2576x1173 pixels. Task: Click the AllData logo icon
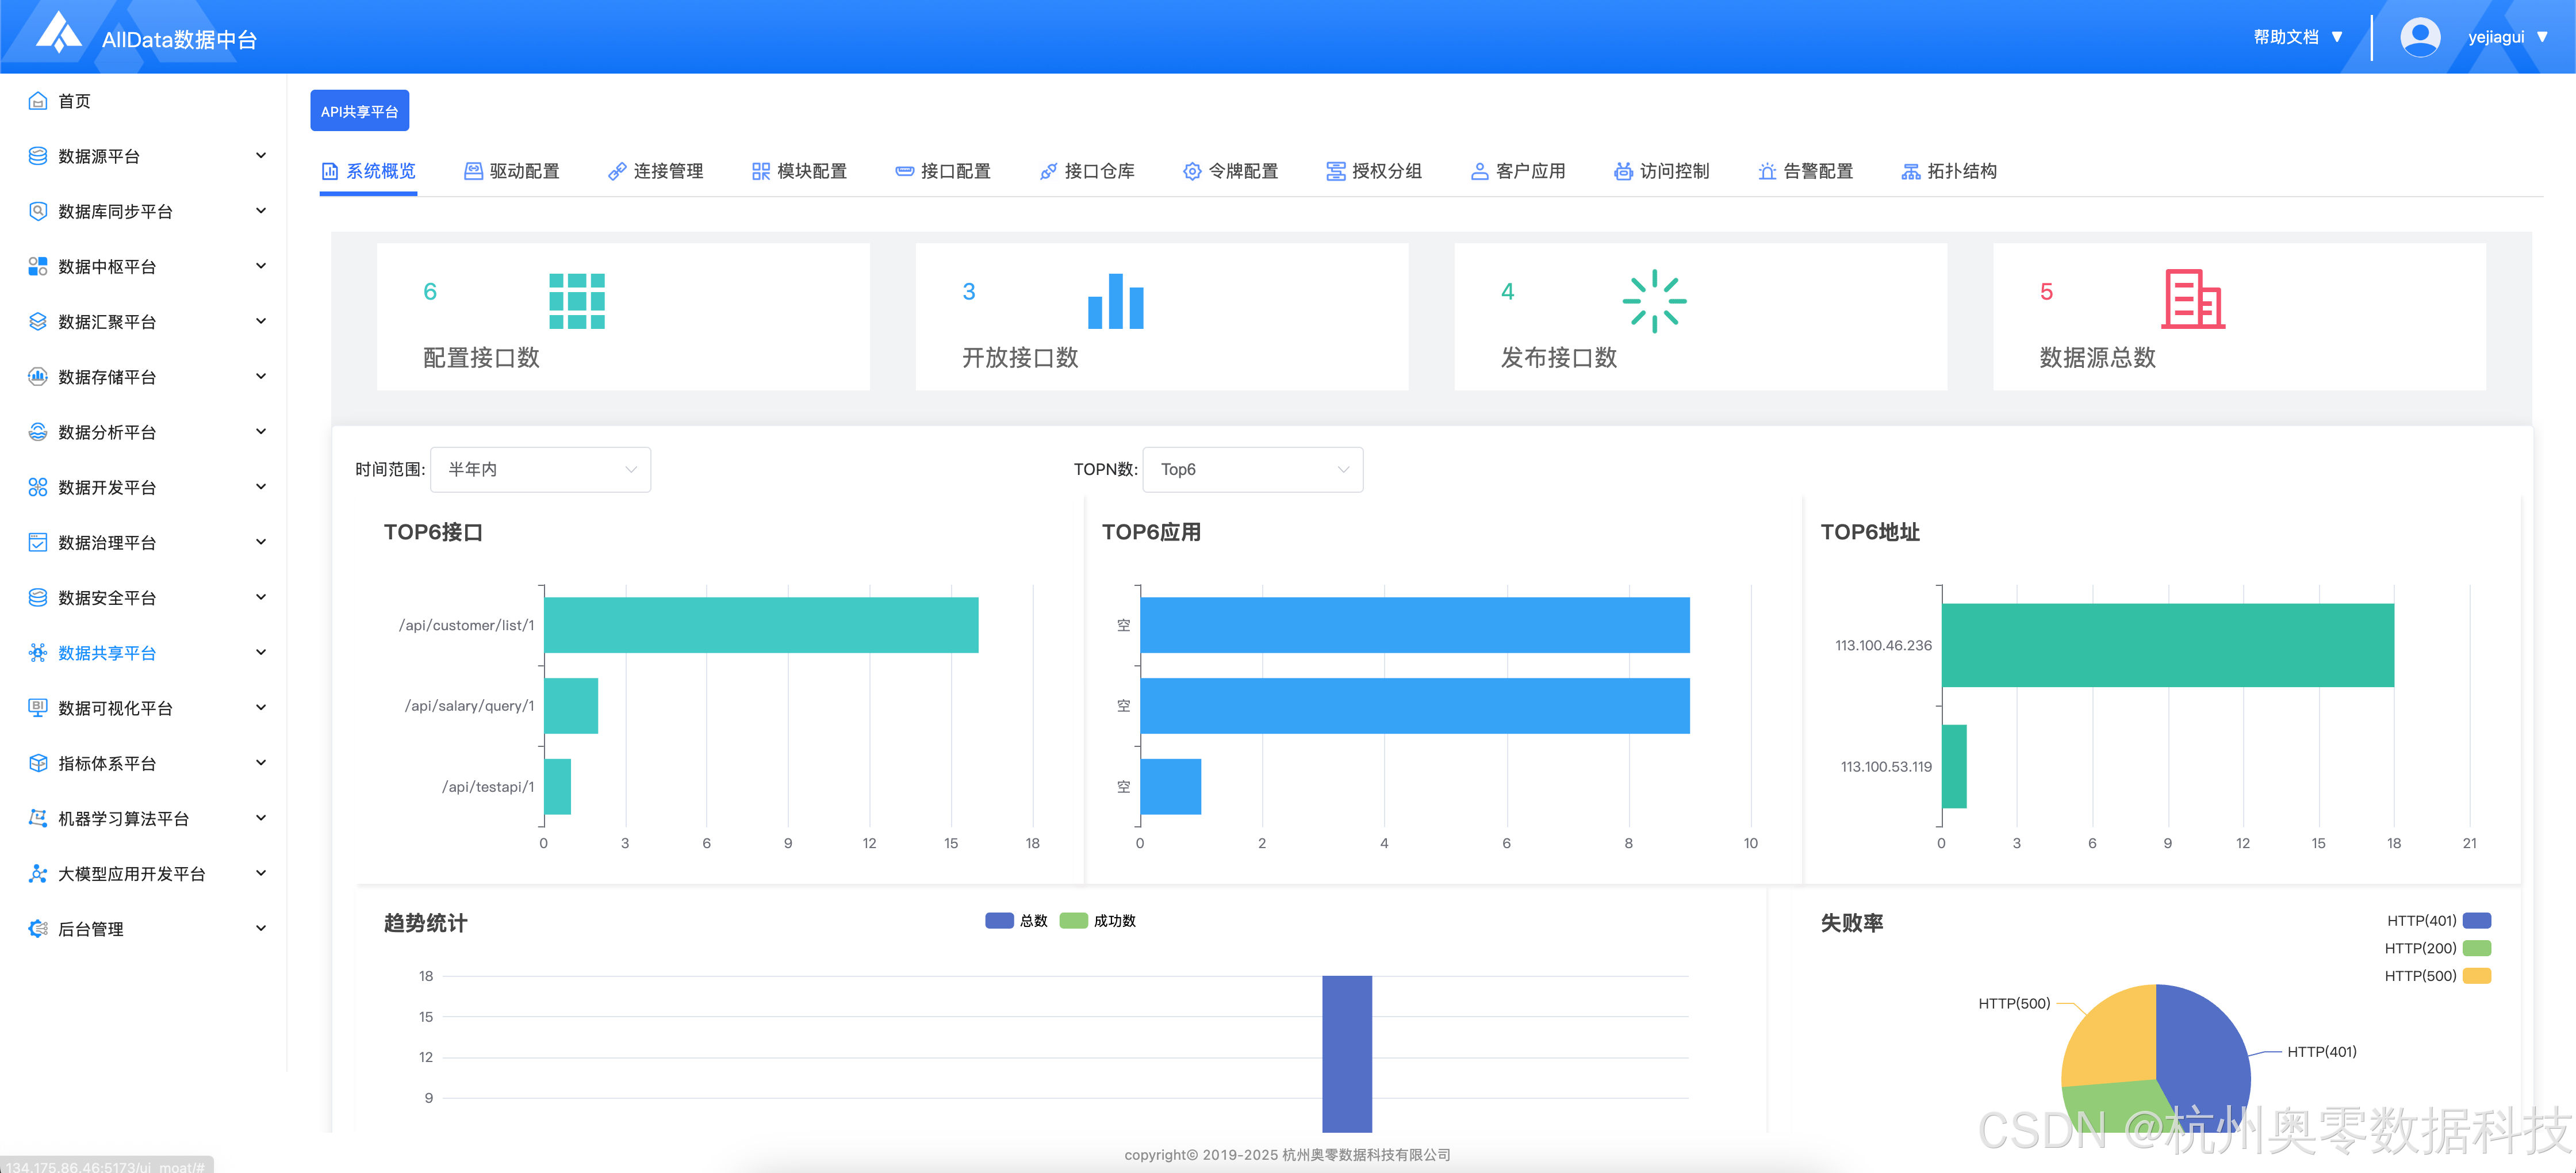click(58, 33)
